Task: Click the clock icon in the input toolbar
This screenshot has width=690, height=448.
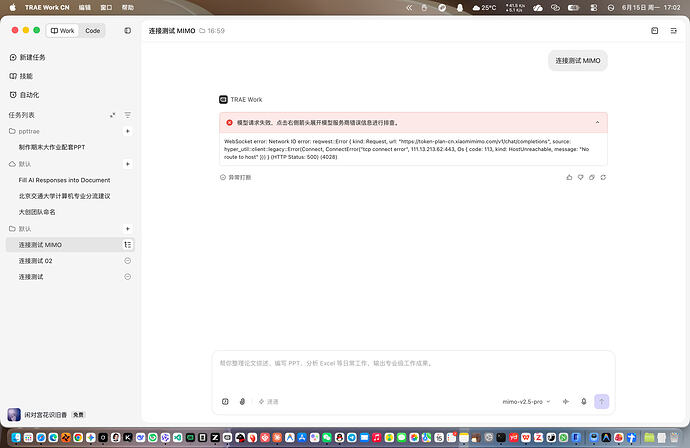Action: pos(225,401)
